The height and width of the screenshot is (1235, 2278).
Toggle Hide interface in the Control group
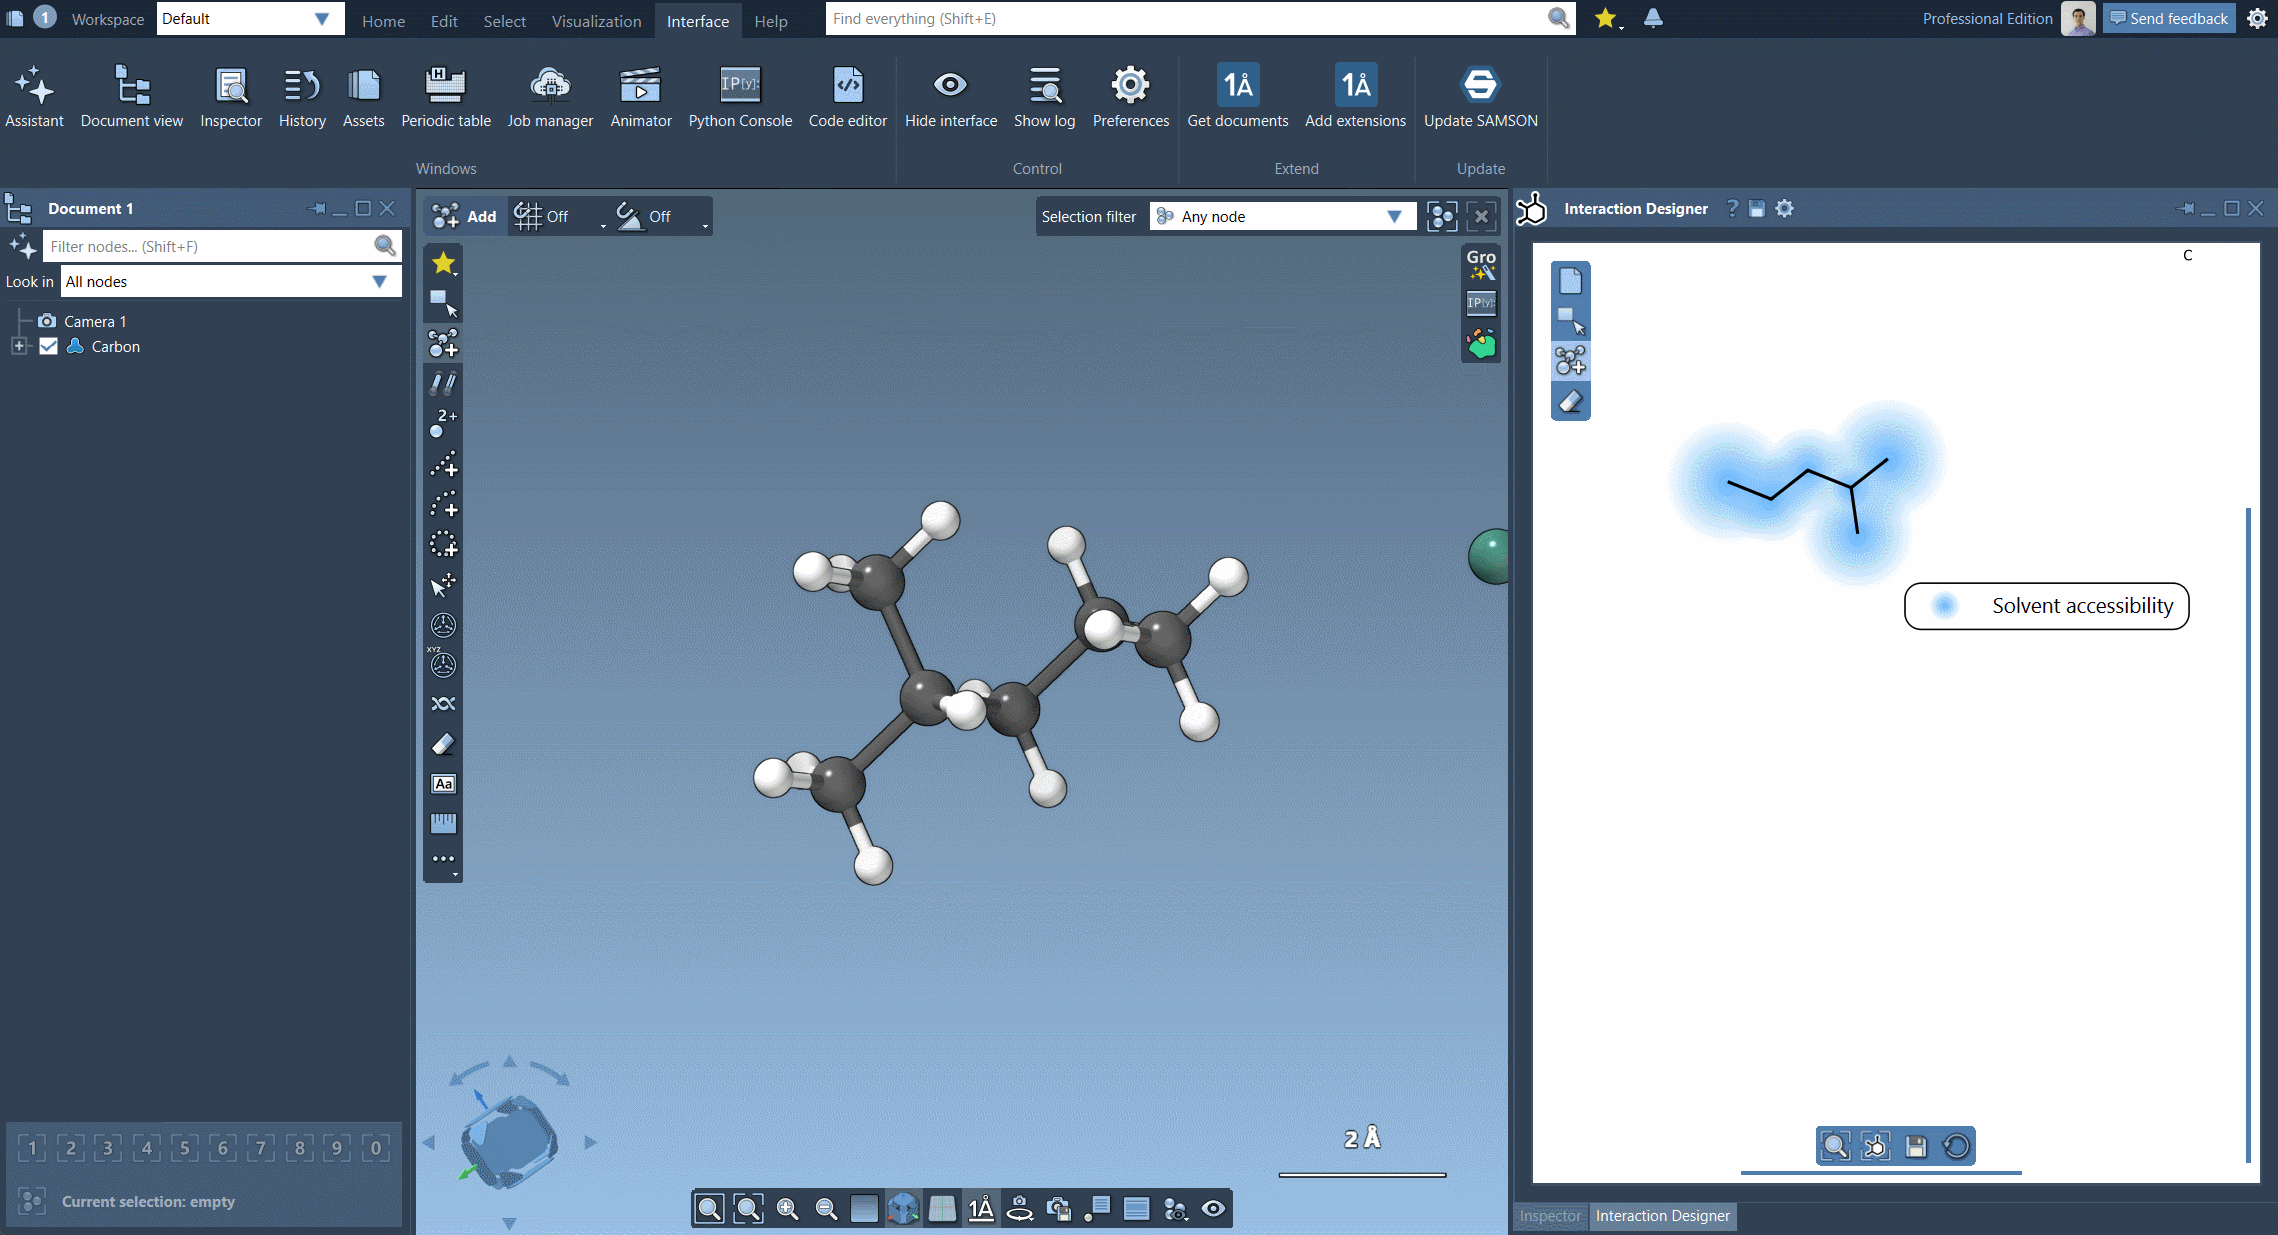click(x=950, y=95)
